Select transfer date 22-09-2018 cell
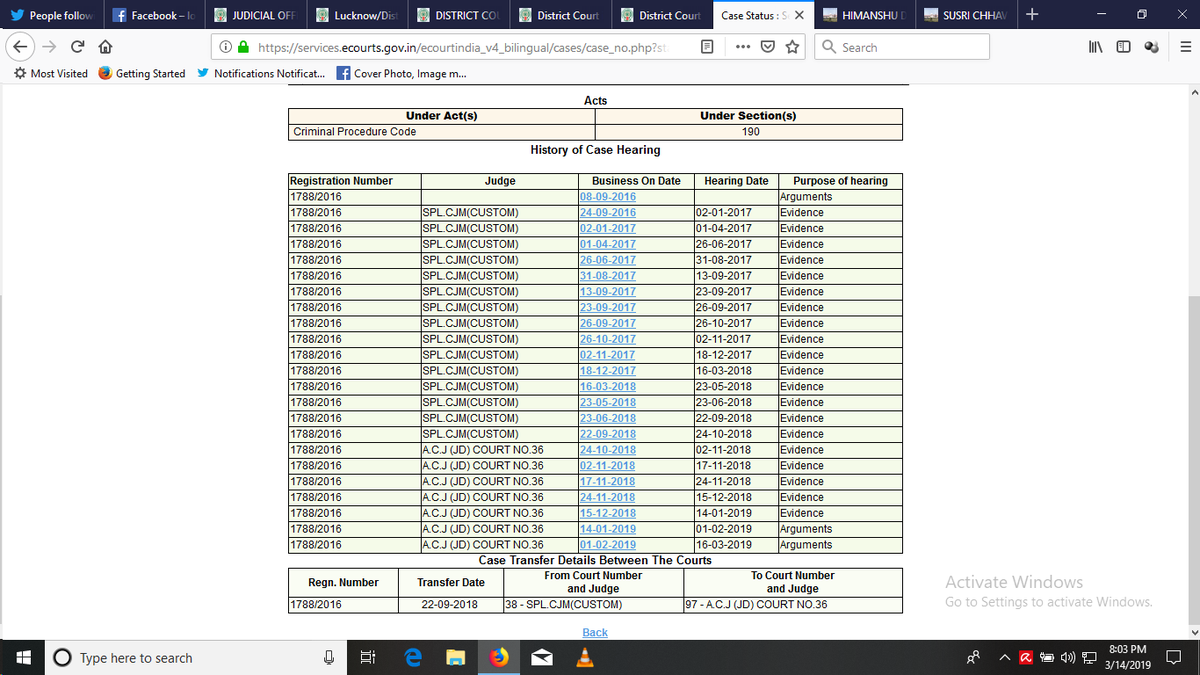Screen dimensions: 1200x675 point(451,605)
